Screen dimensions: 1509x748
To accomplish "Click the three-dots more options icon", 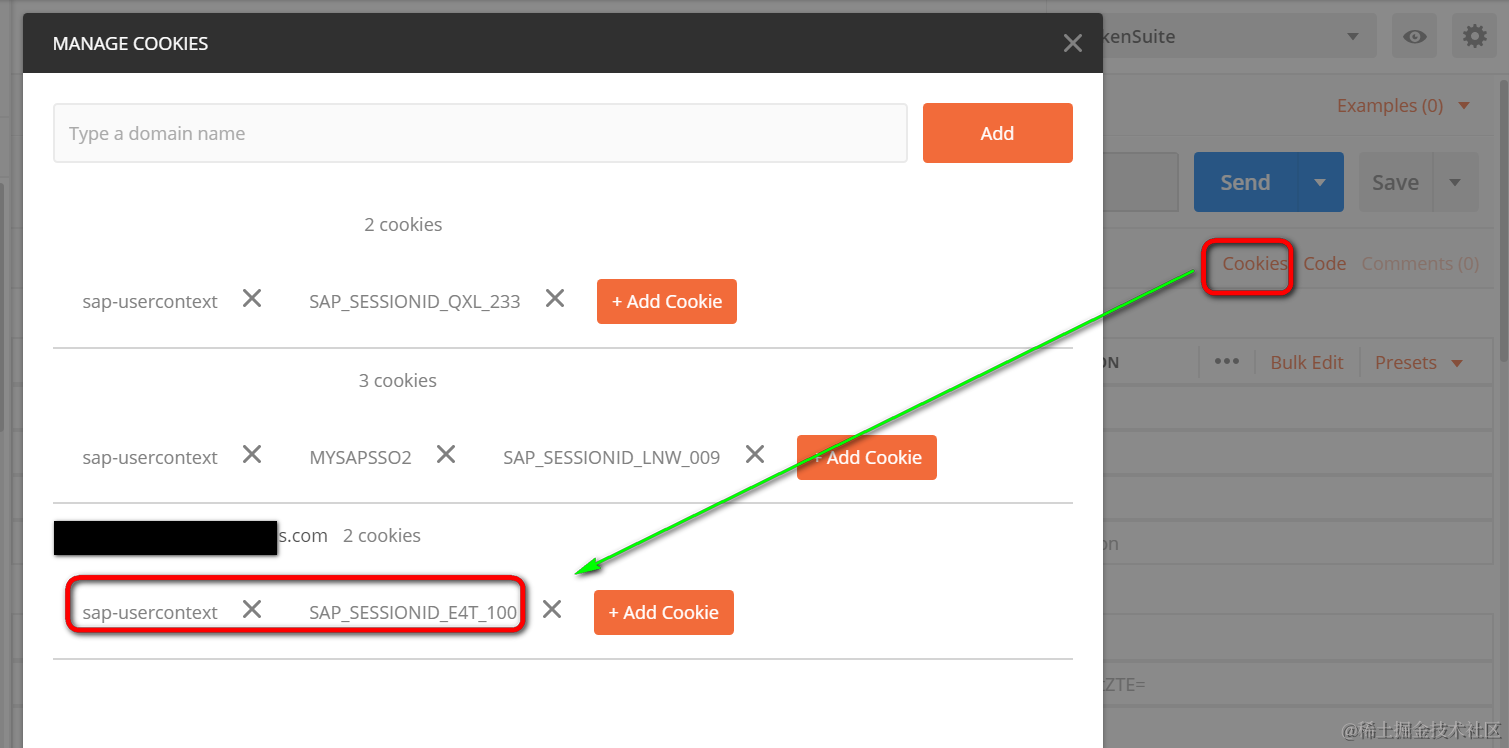I will (x=1227, y=362).
